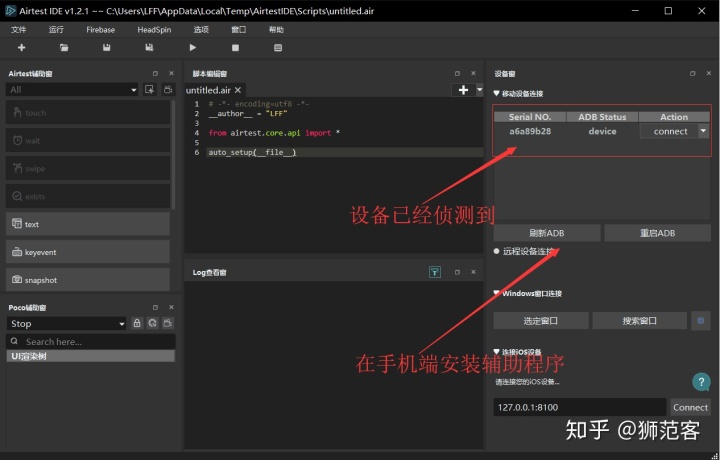
Task: Click Poco record camera icon
Action: pos(168,323)
